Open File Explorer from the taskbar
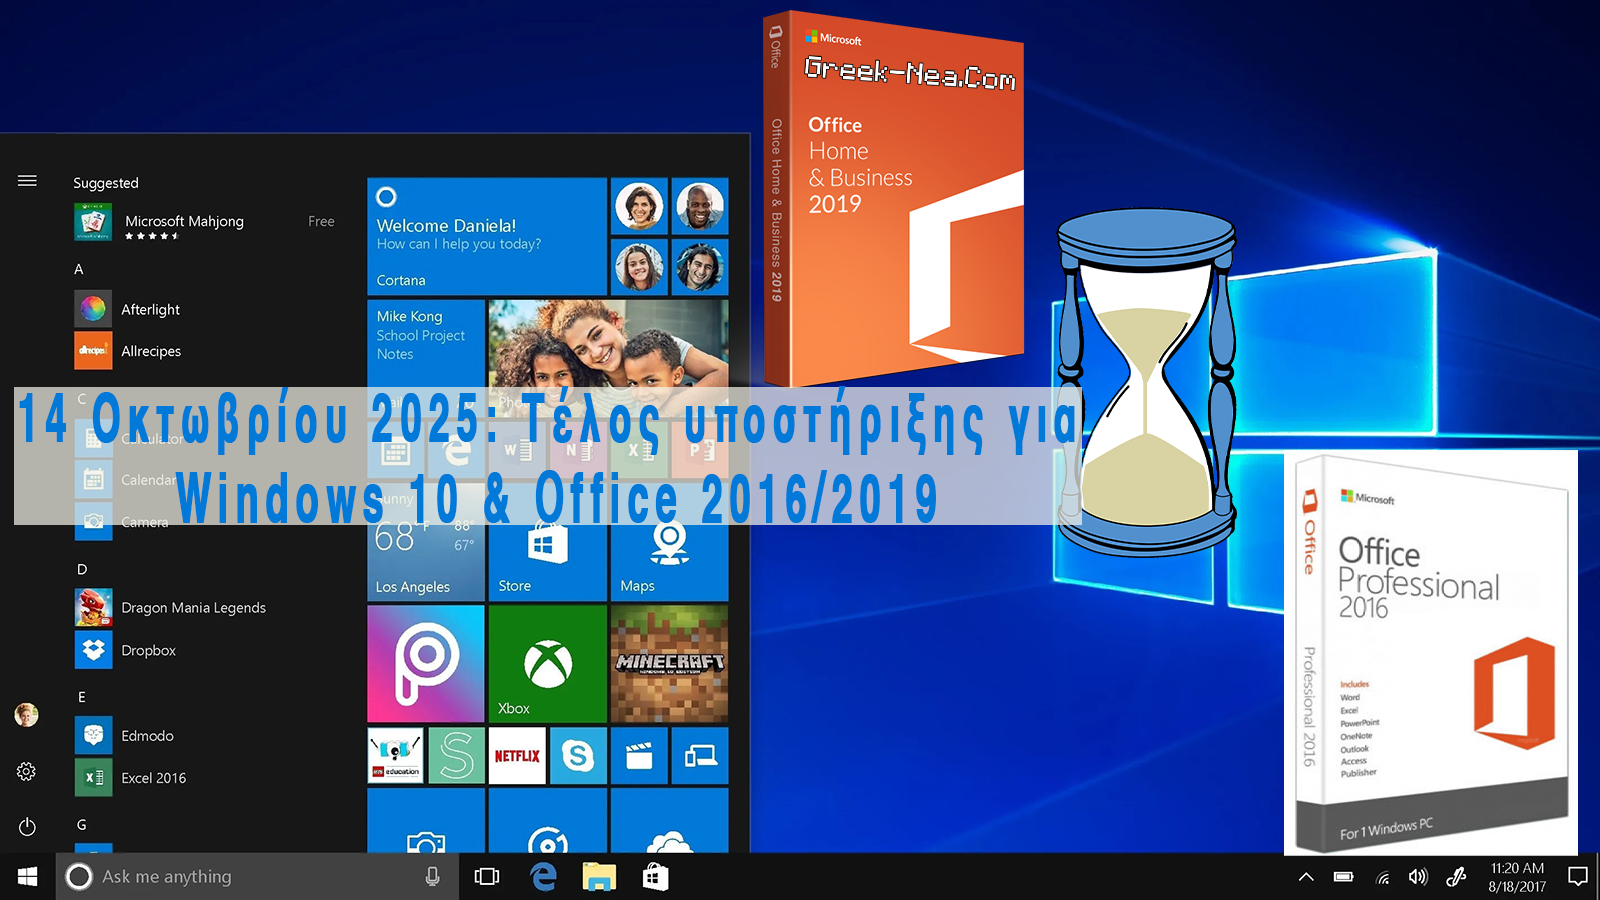Screen dimensions: 1600x900 pyautogui.click(x=599, y=876)
